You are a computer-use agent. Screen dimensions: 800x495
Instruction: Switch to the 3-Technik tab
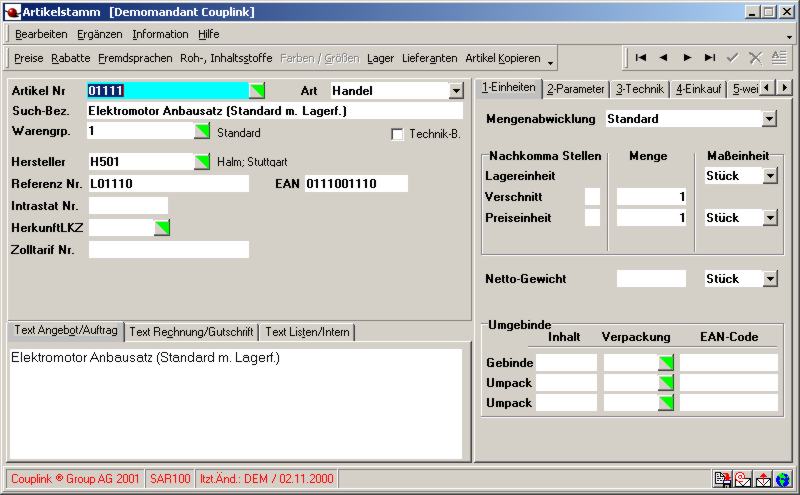pos(640,89)
